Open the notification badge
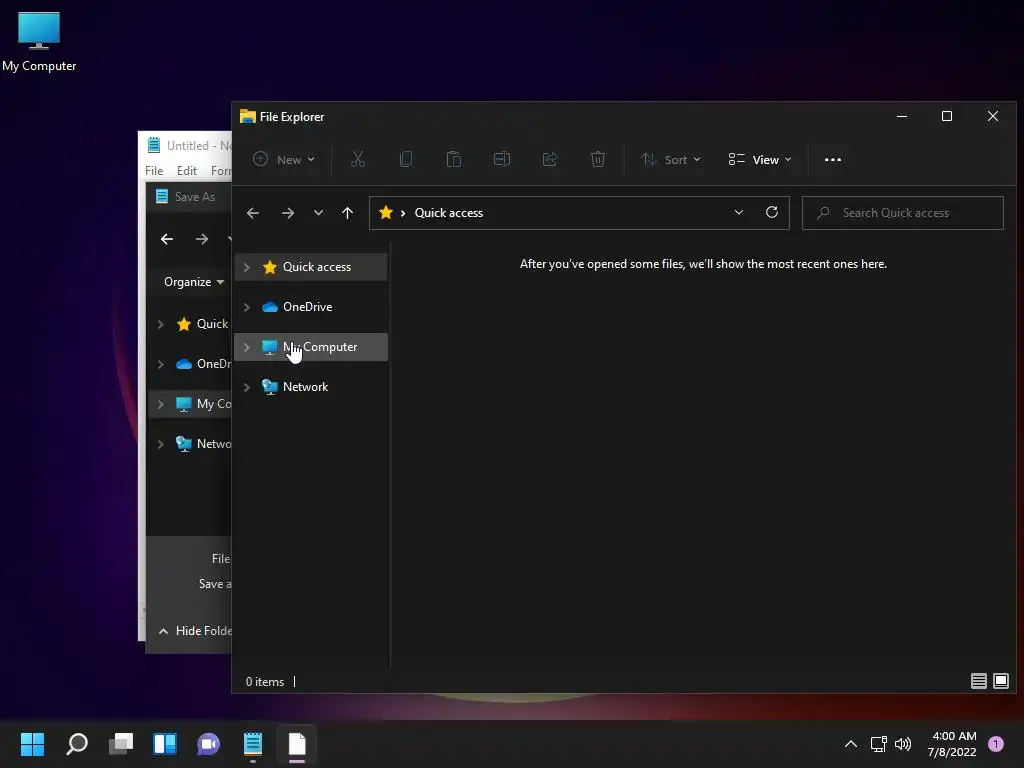 click(996, 744)
